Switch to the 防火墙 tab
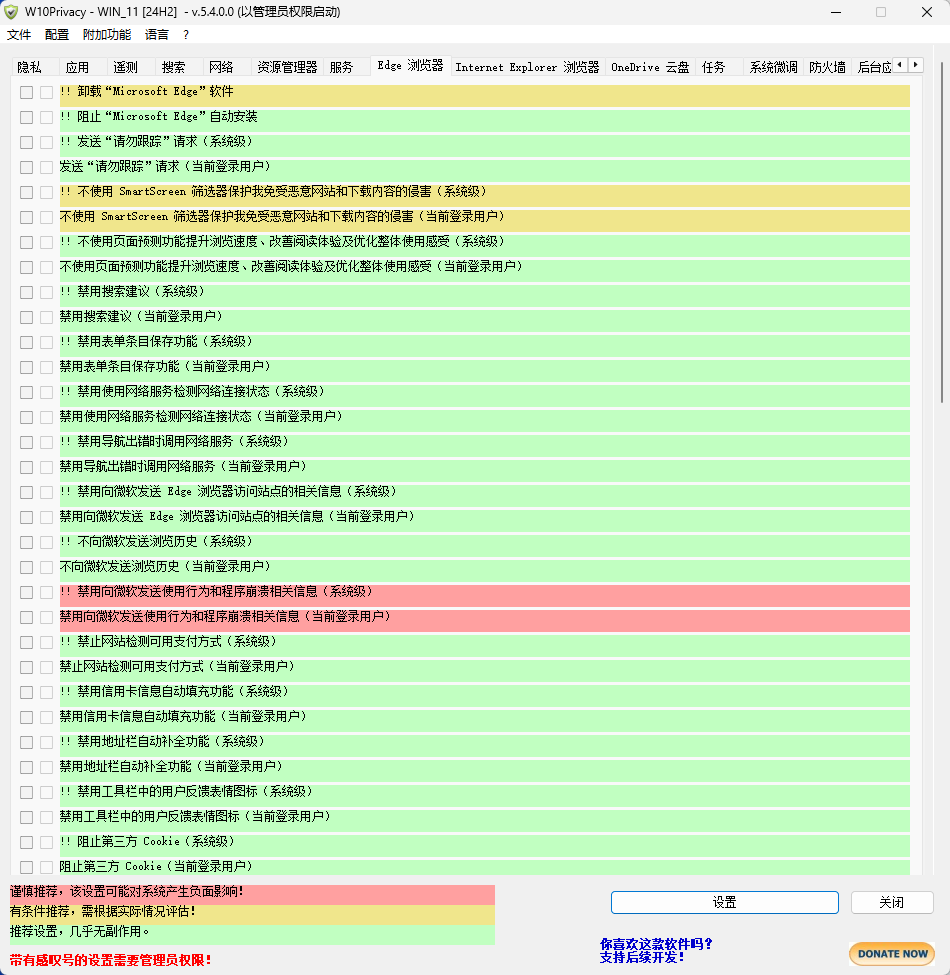 coord(827,67)
